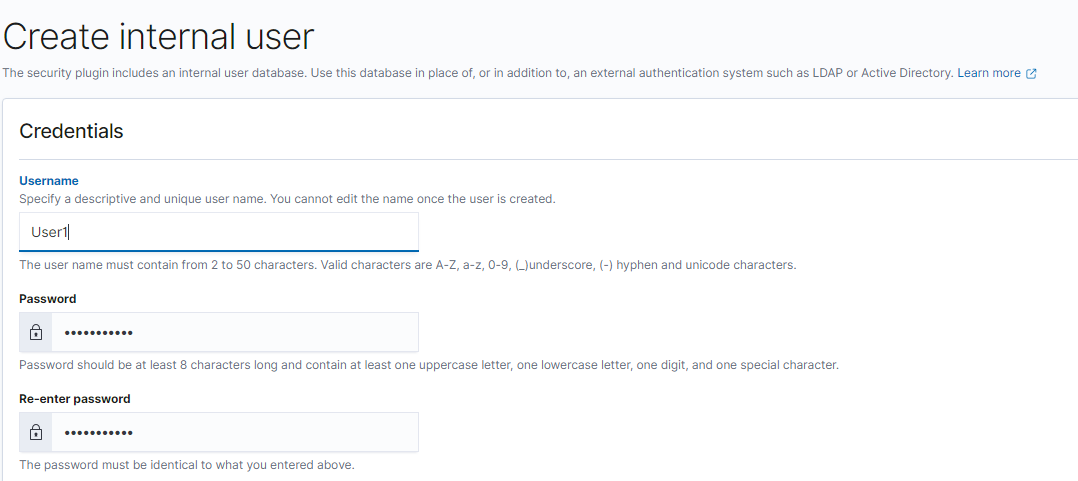Click the password at least 8 characters hint

429,365
